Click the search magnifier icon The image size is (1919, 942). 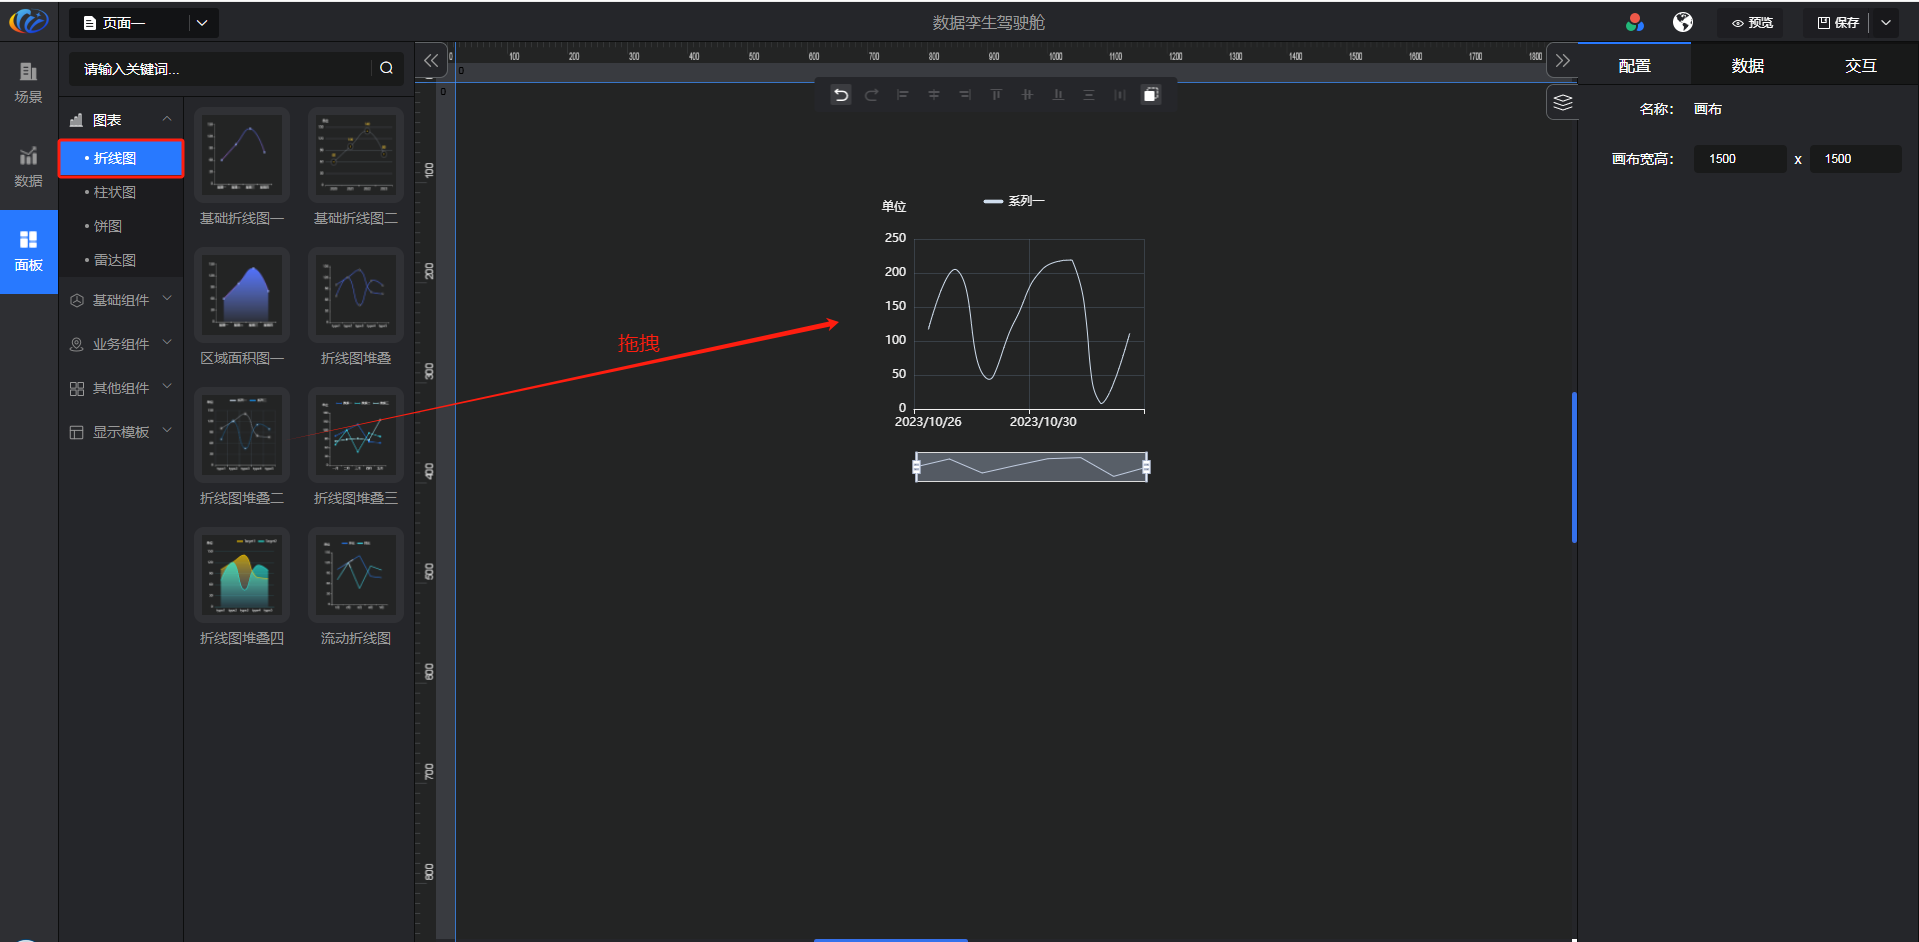point(386,68)
